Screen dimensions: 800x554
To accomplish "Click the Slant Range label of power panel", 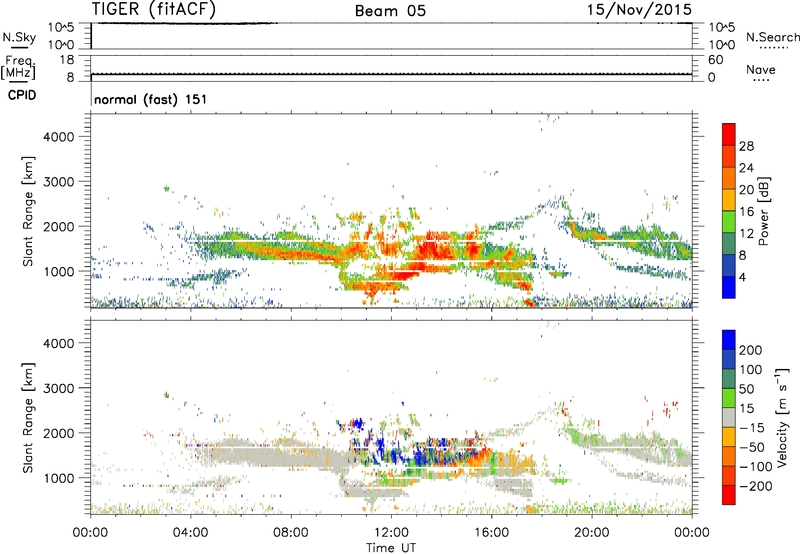I will click(28, 211).
